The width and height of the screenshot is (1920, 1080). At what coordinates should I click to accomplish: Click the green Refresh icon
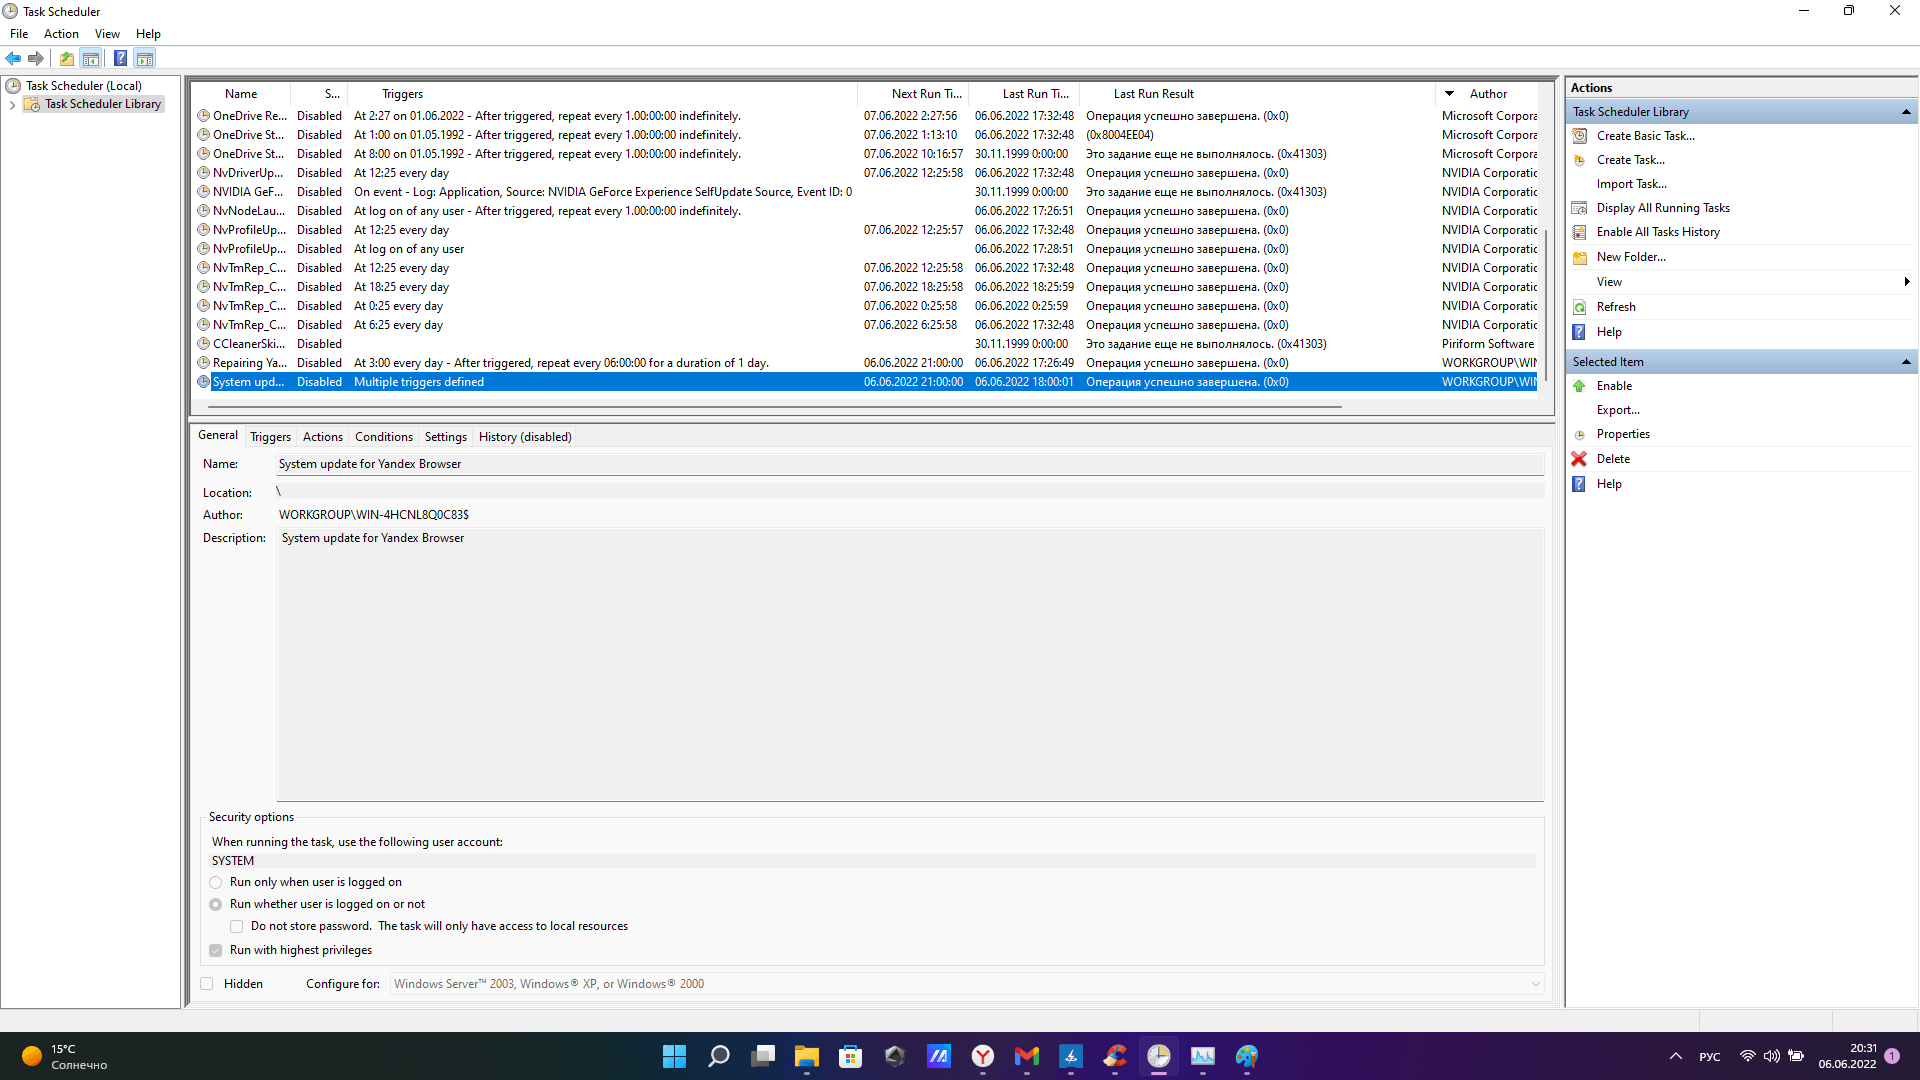pyautogui.click(x=1580, y=307)
